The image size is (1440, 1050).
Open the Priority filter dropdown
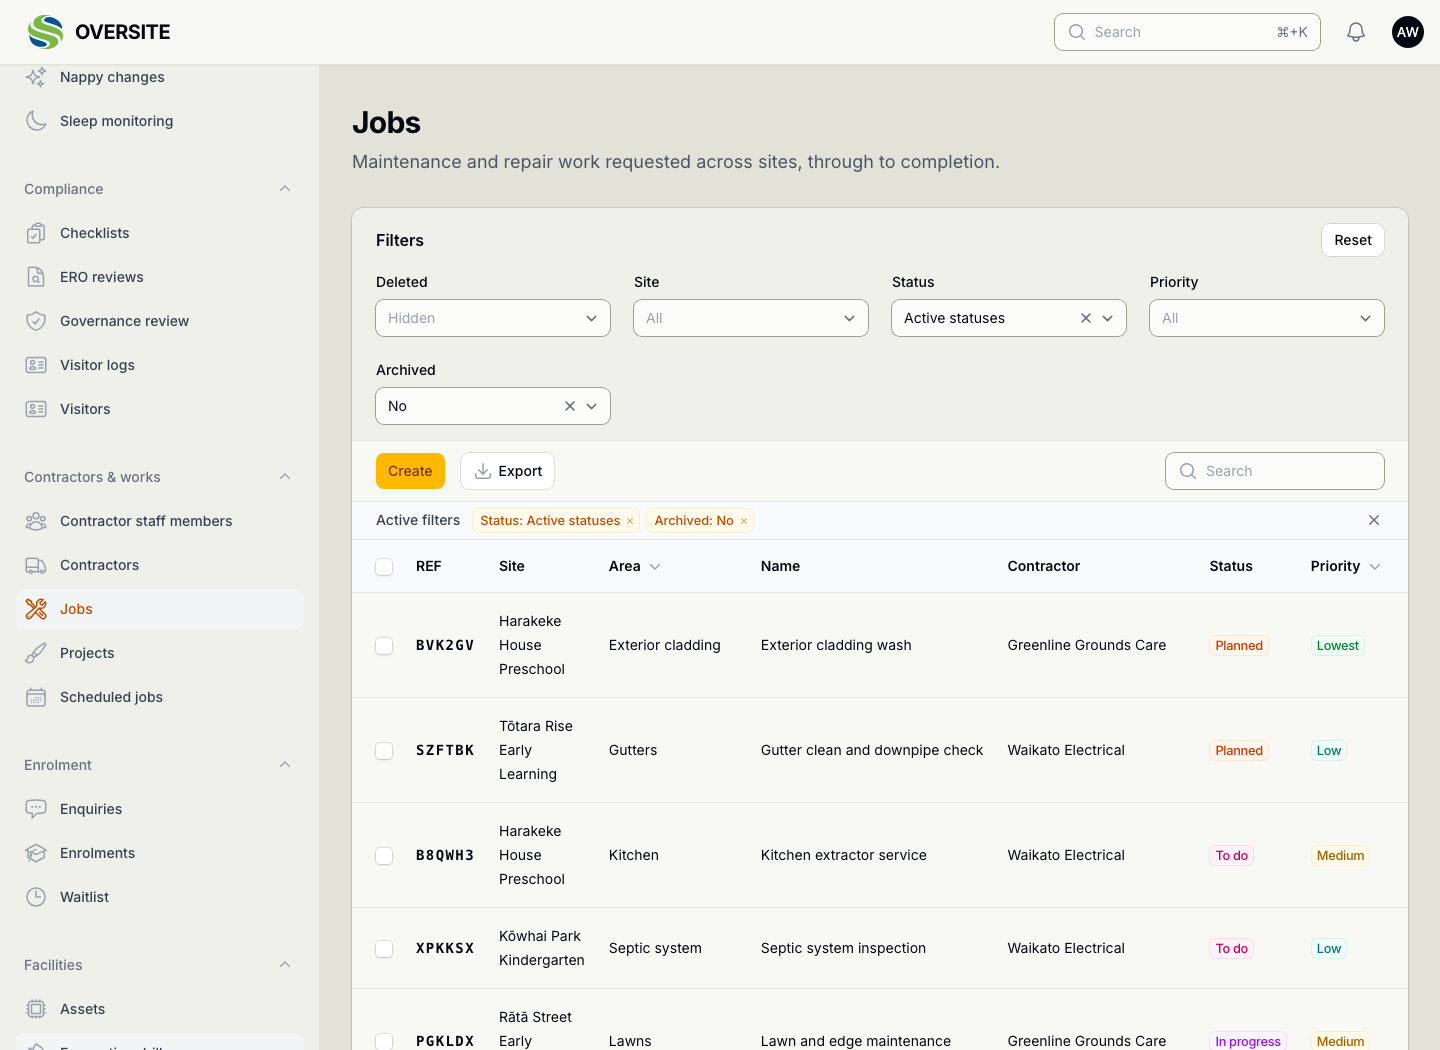1267,318
